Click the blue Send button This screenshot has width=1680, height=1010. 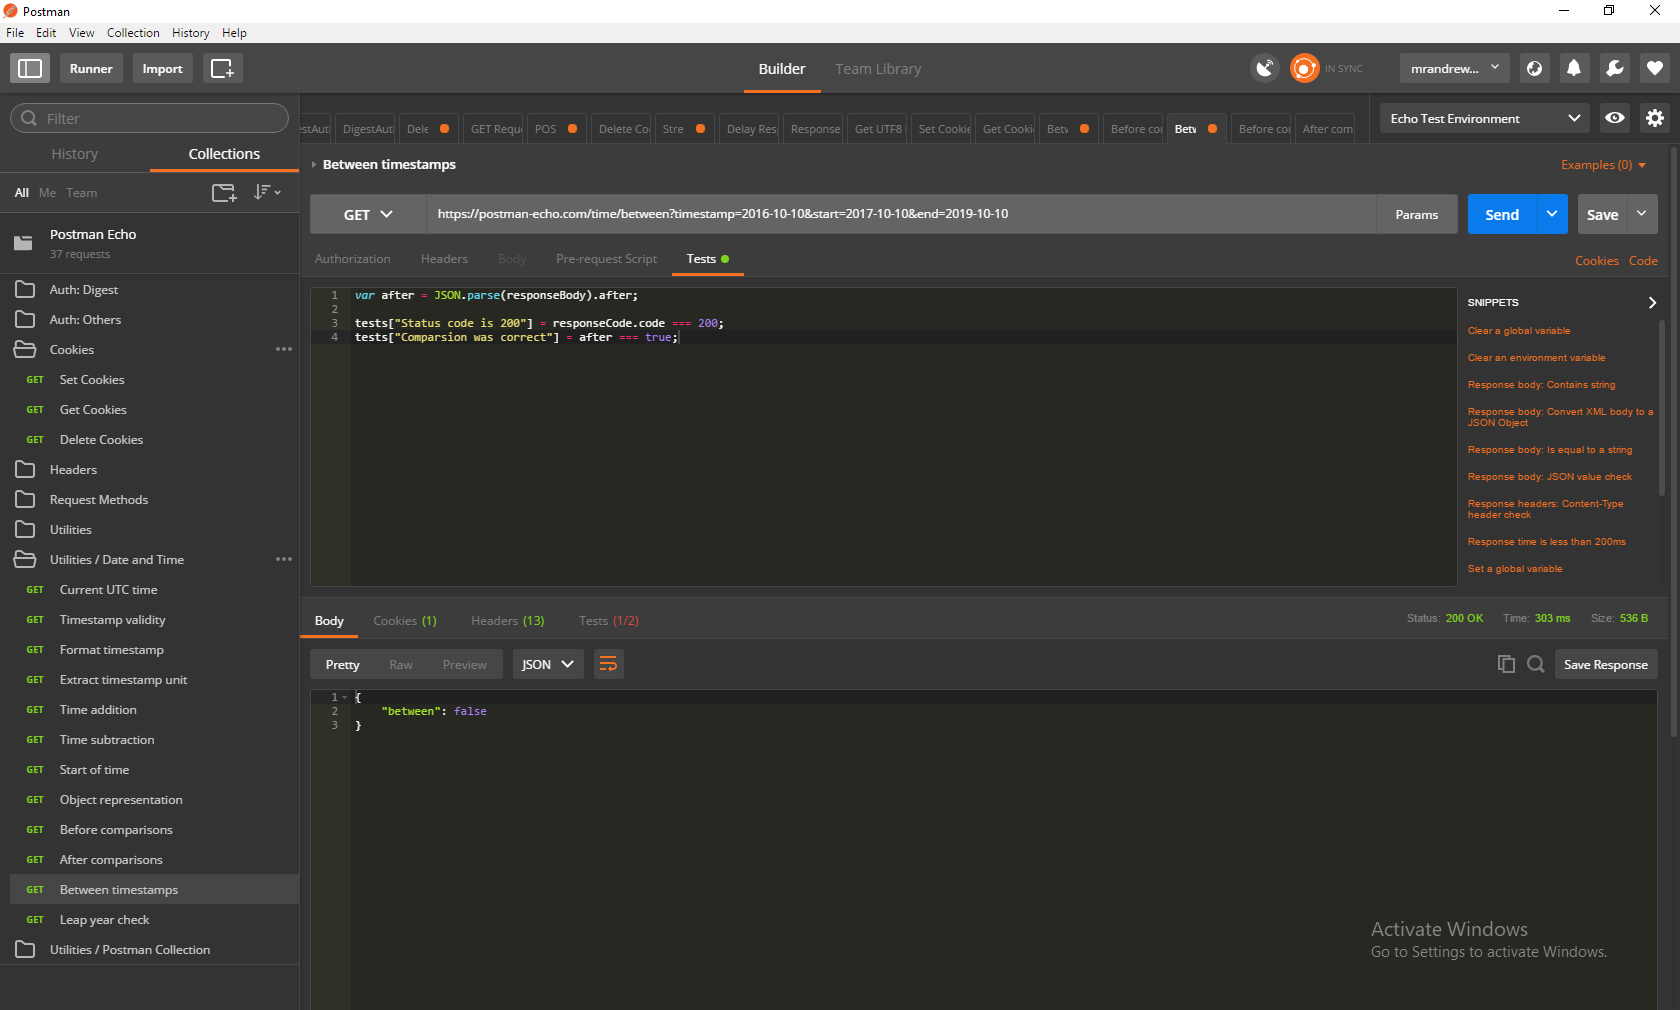click(x=1502, y=214)
